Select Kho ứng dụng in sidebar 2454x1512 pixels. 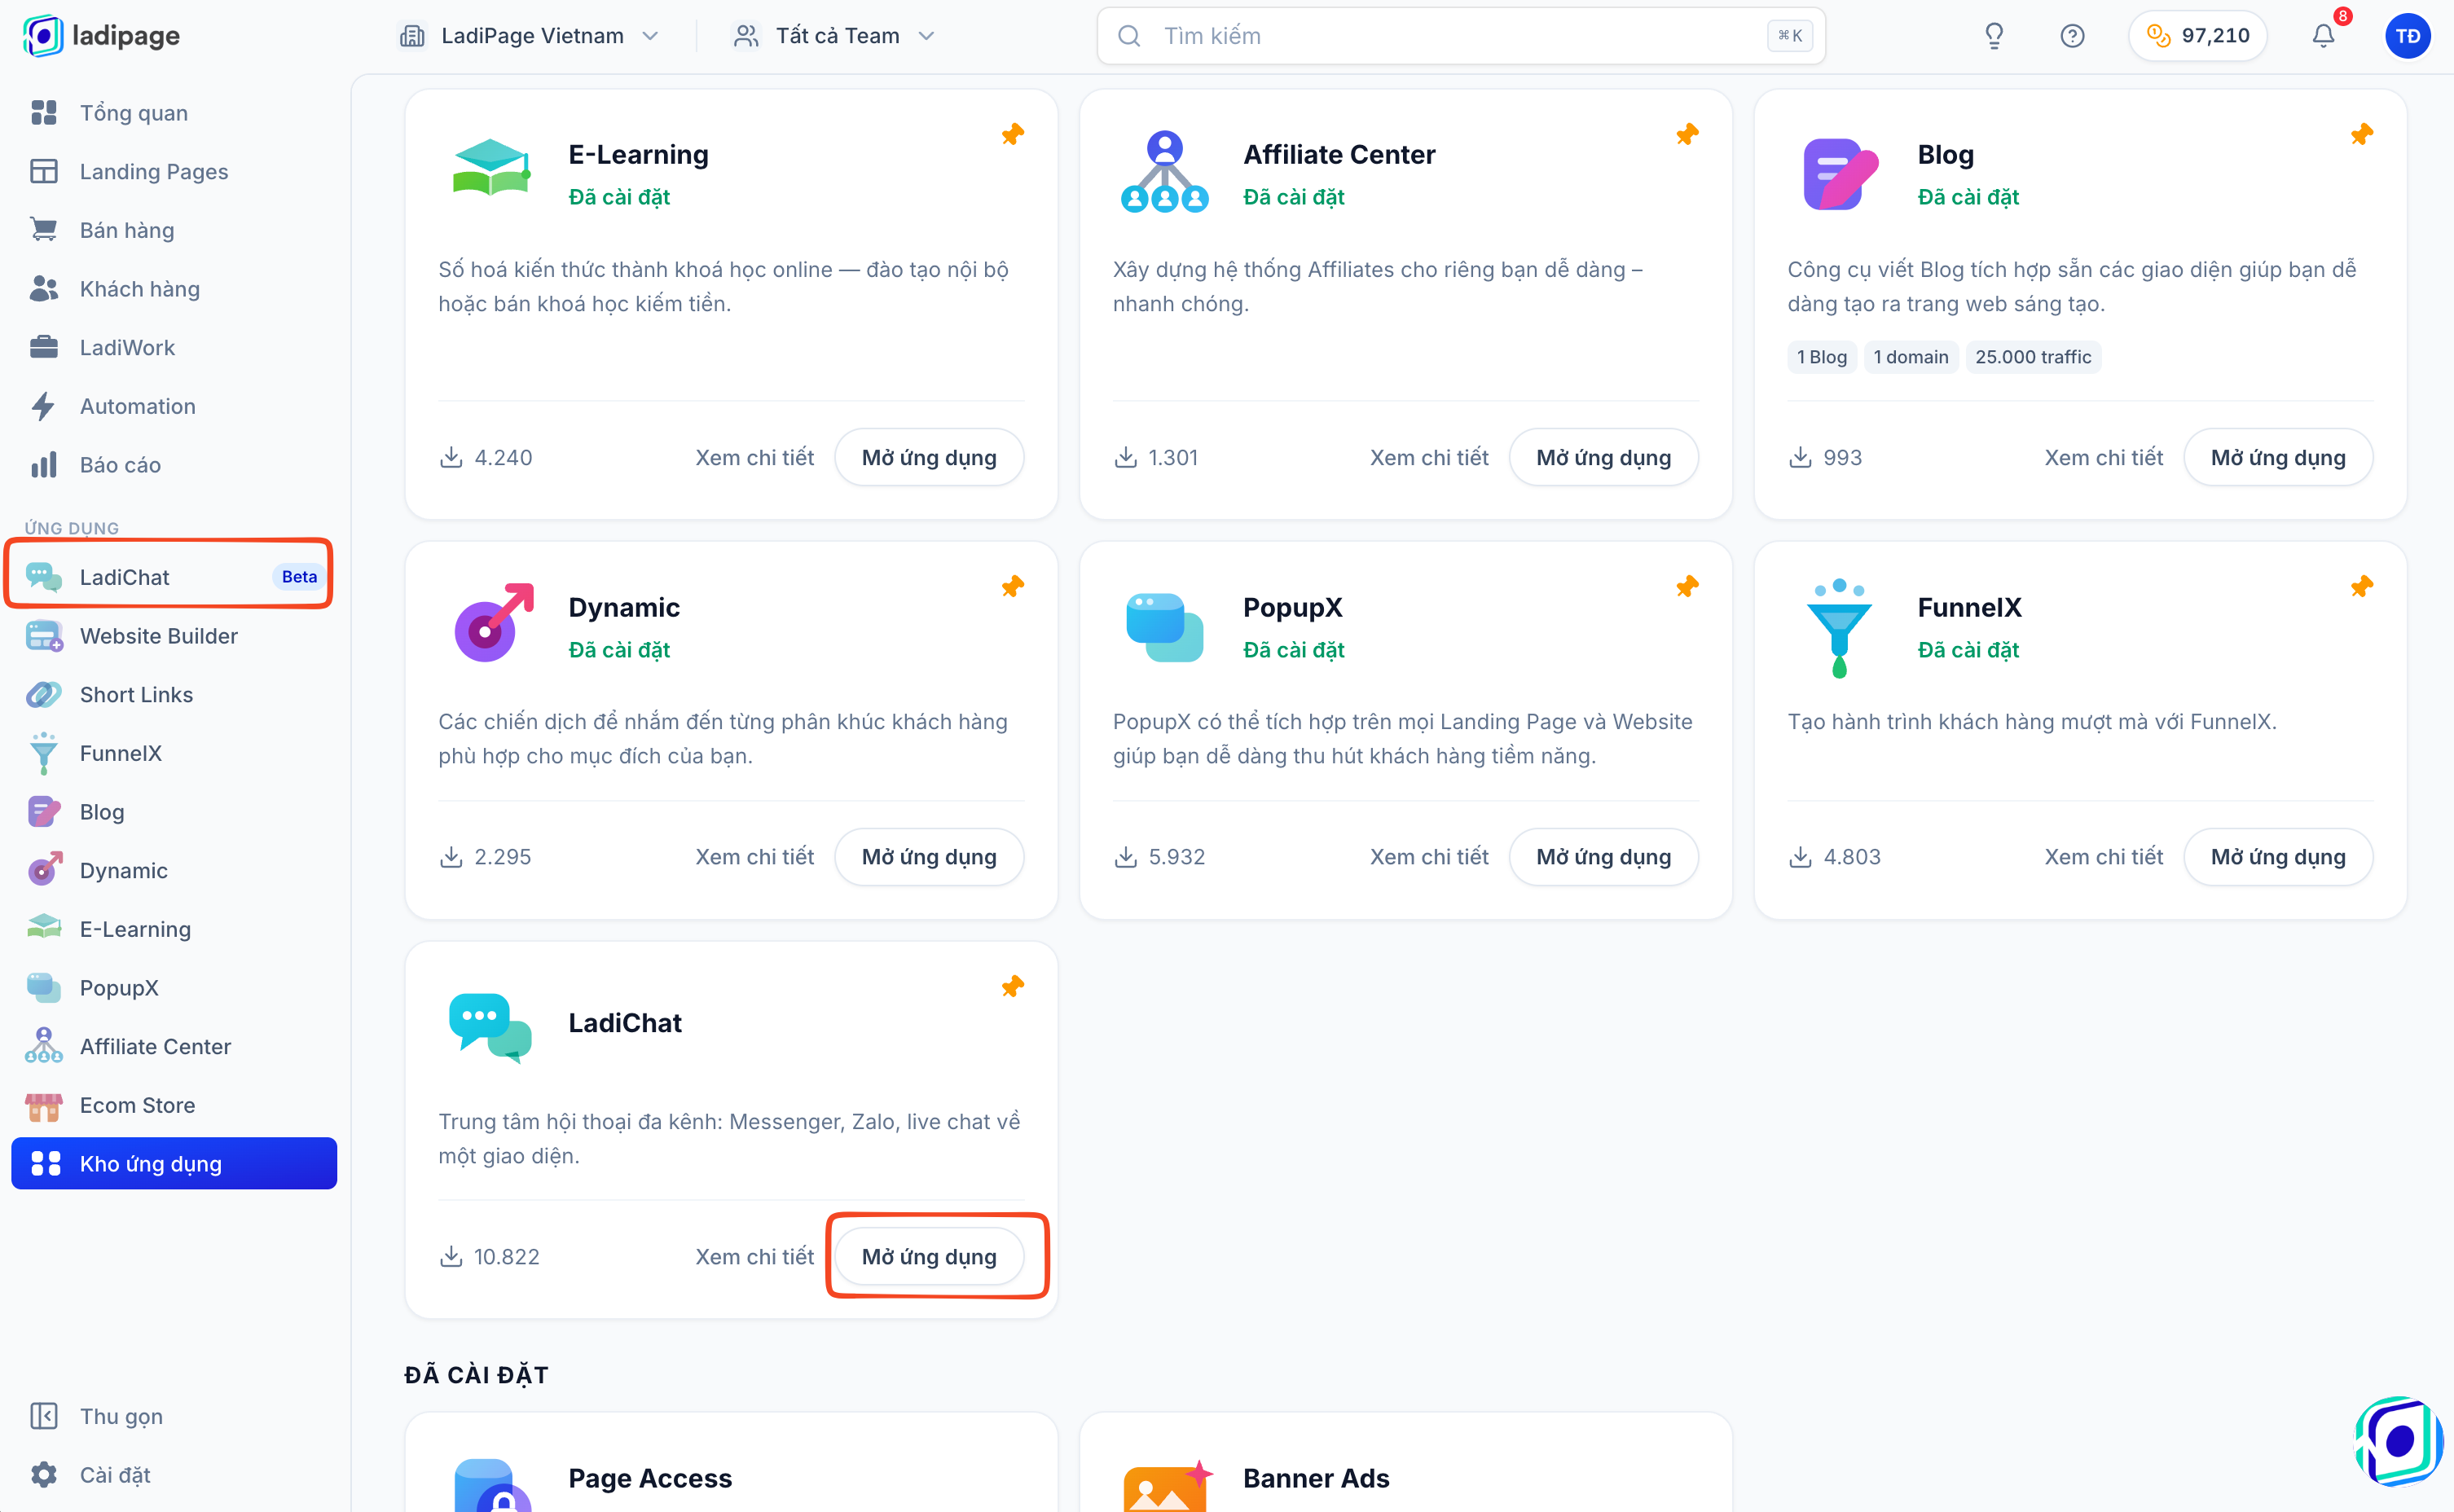pos(174,1163)
